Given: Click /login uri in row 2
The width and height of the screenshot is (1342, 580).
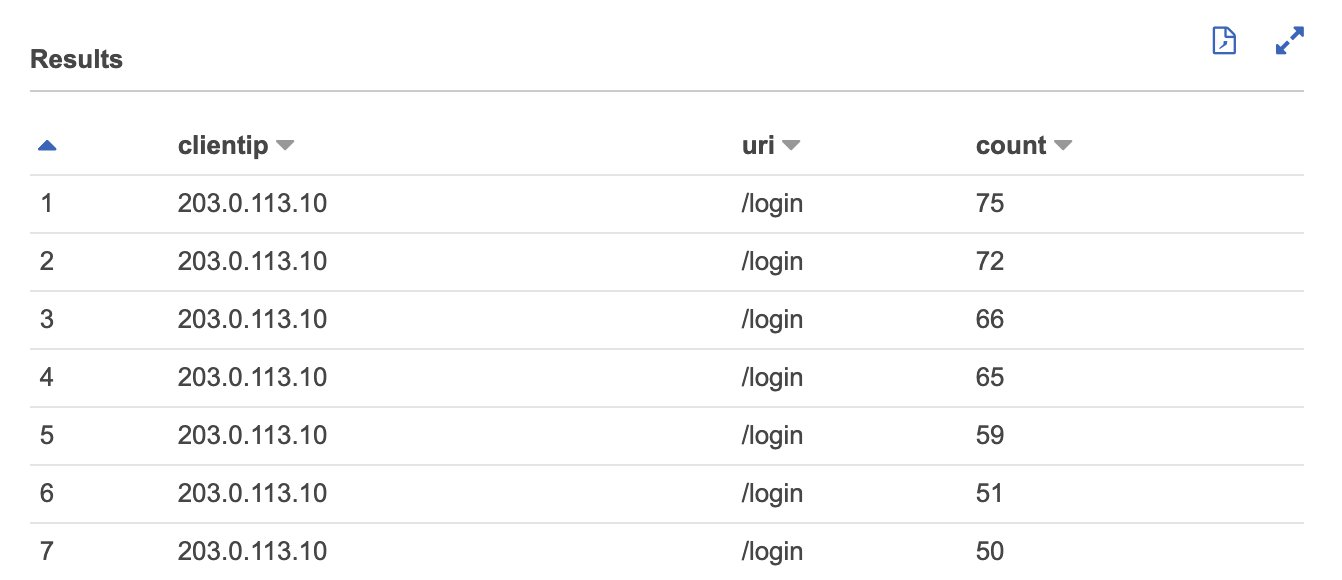Looking at the screenshot, I should [x=772, y=262].
